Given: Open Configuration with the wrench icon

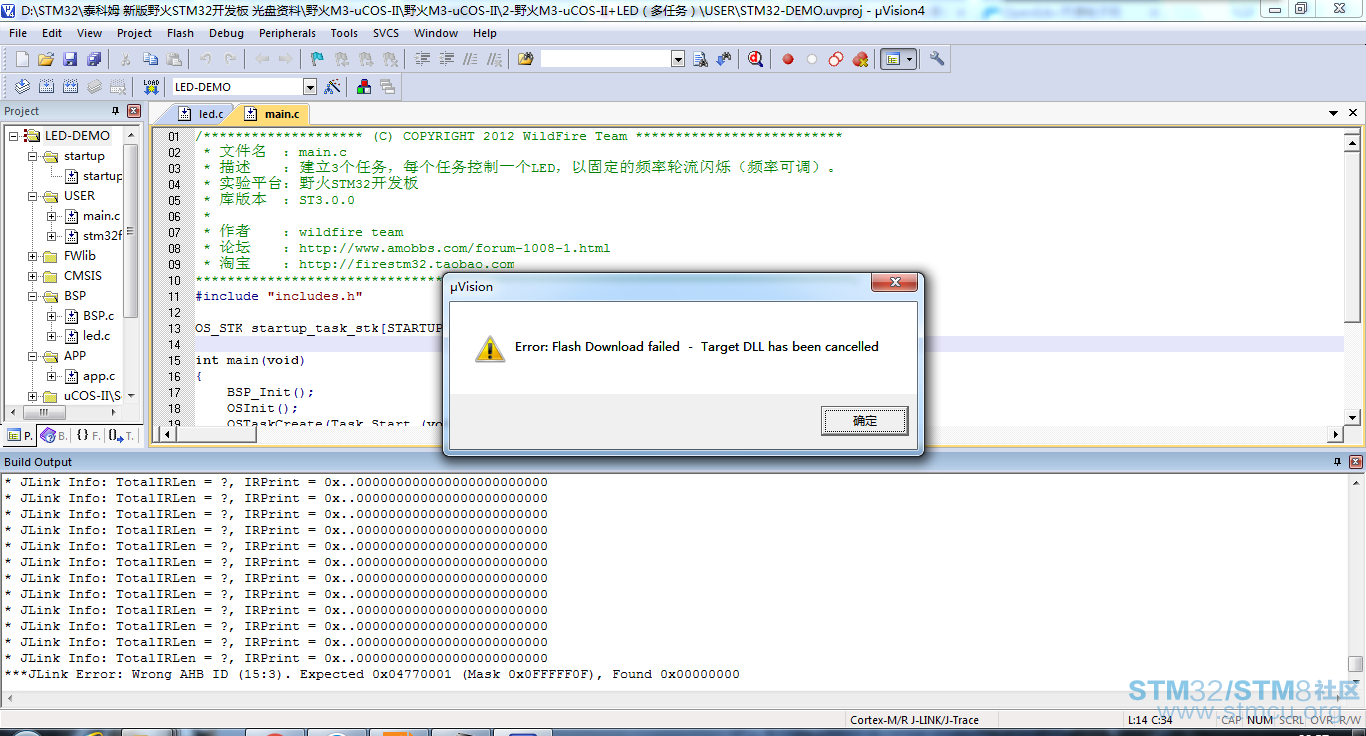Looking at the screenshot, I should click(x=937, y=60).
